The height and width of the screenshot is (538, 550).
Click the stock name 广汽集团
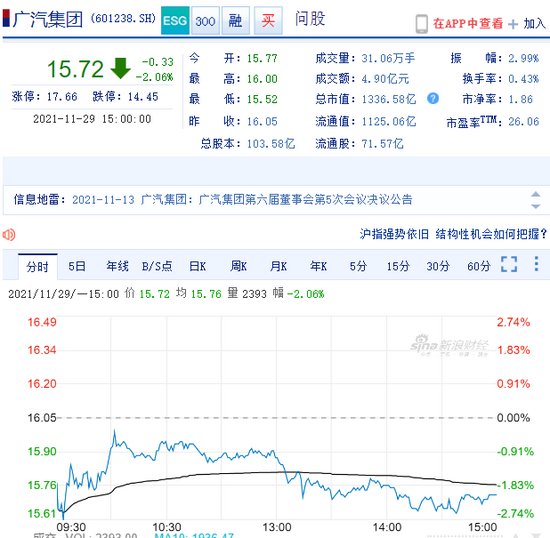(x=48, y=19)
